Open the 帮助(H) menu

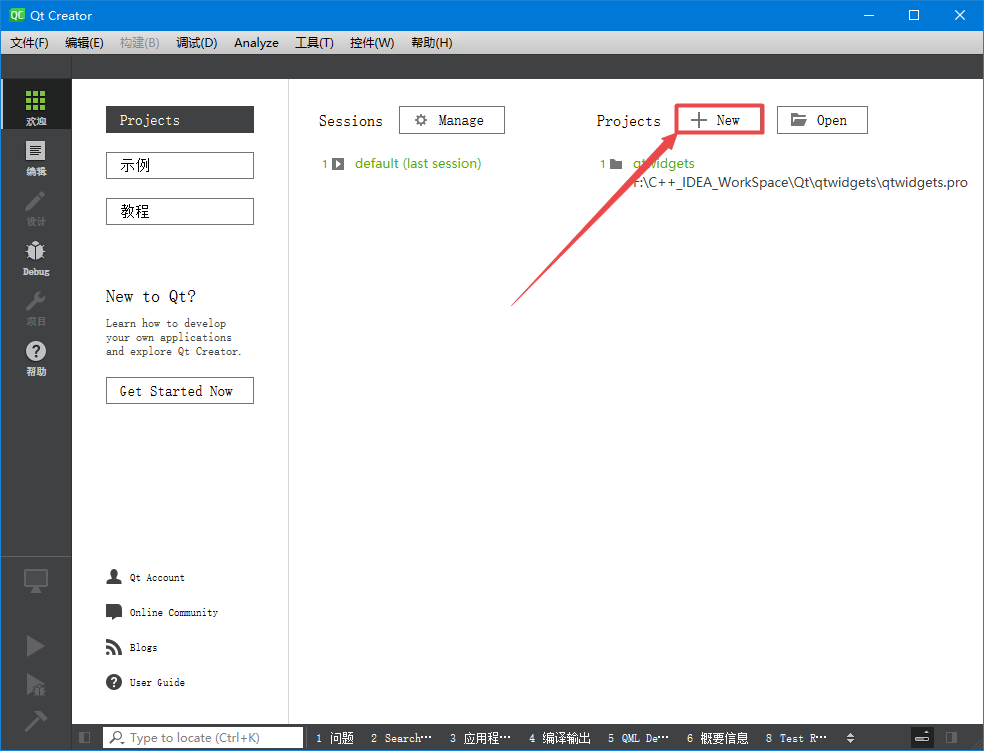(x=432, y=43)
